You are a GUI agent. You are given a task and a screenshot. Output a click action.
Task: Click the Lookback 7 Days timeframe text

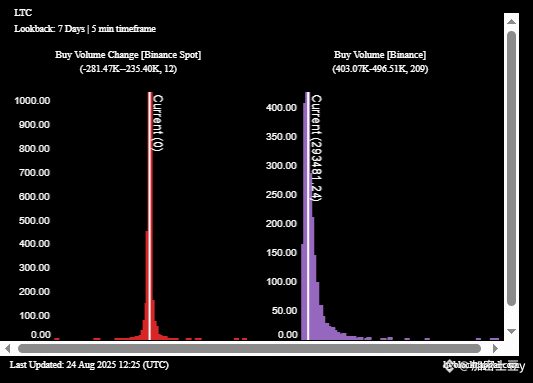point(85,29)
